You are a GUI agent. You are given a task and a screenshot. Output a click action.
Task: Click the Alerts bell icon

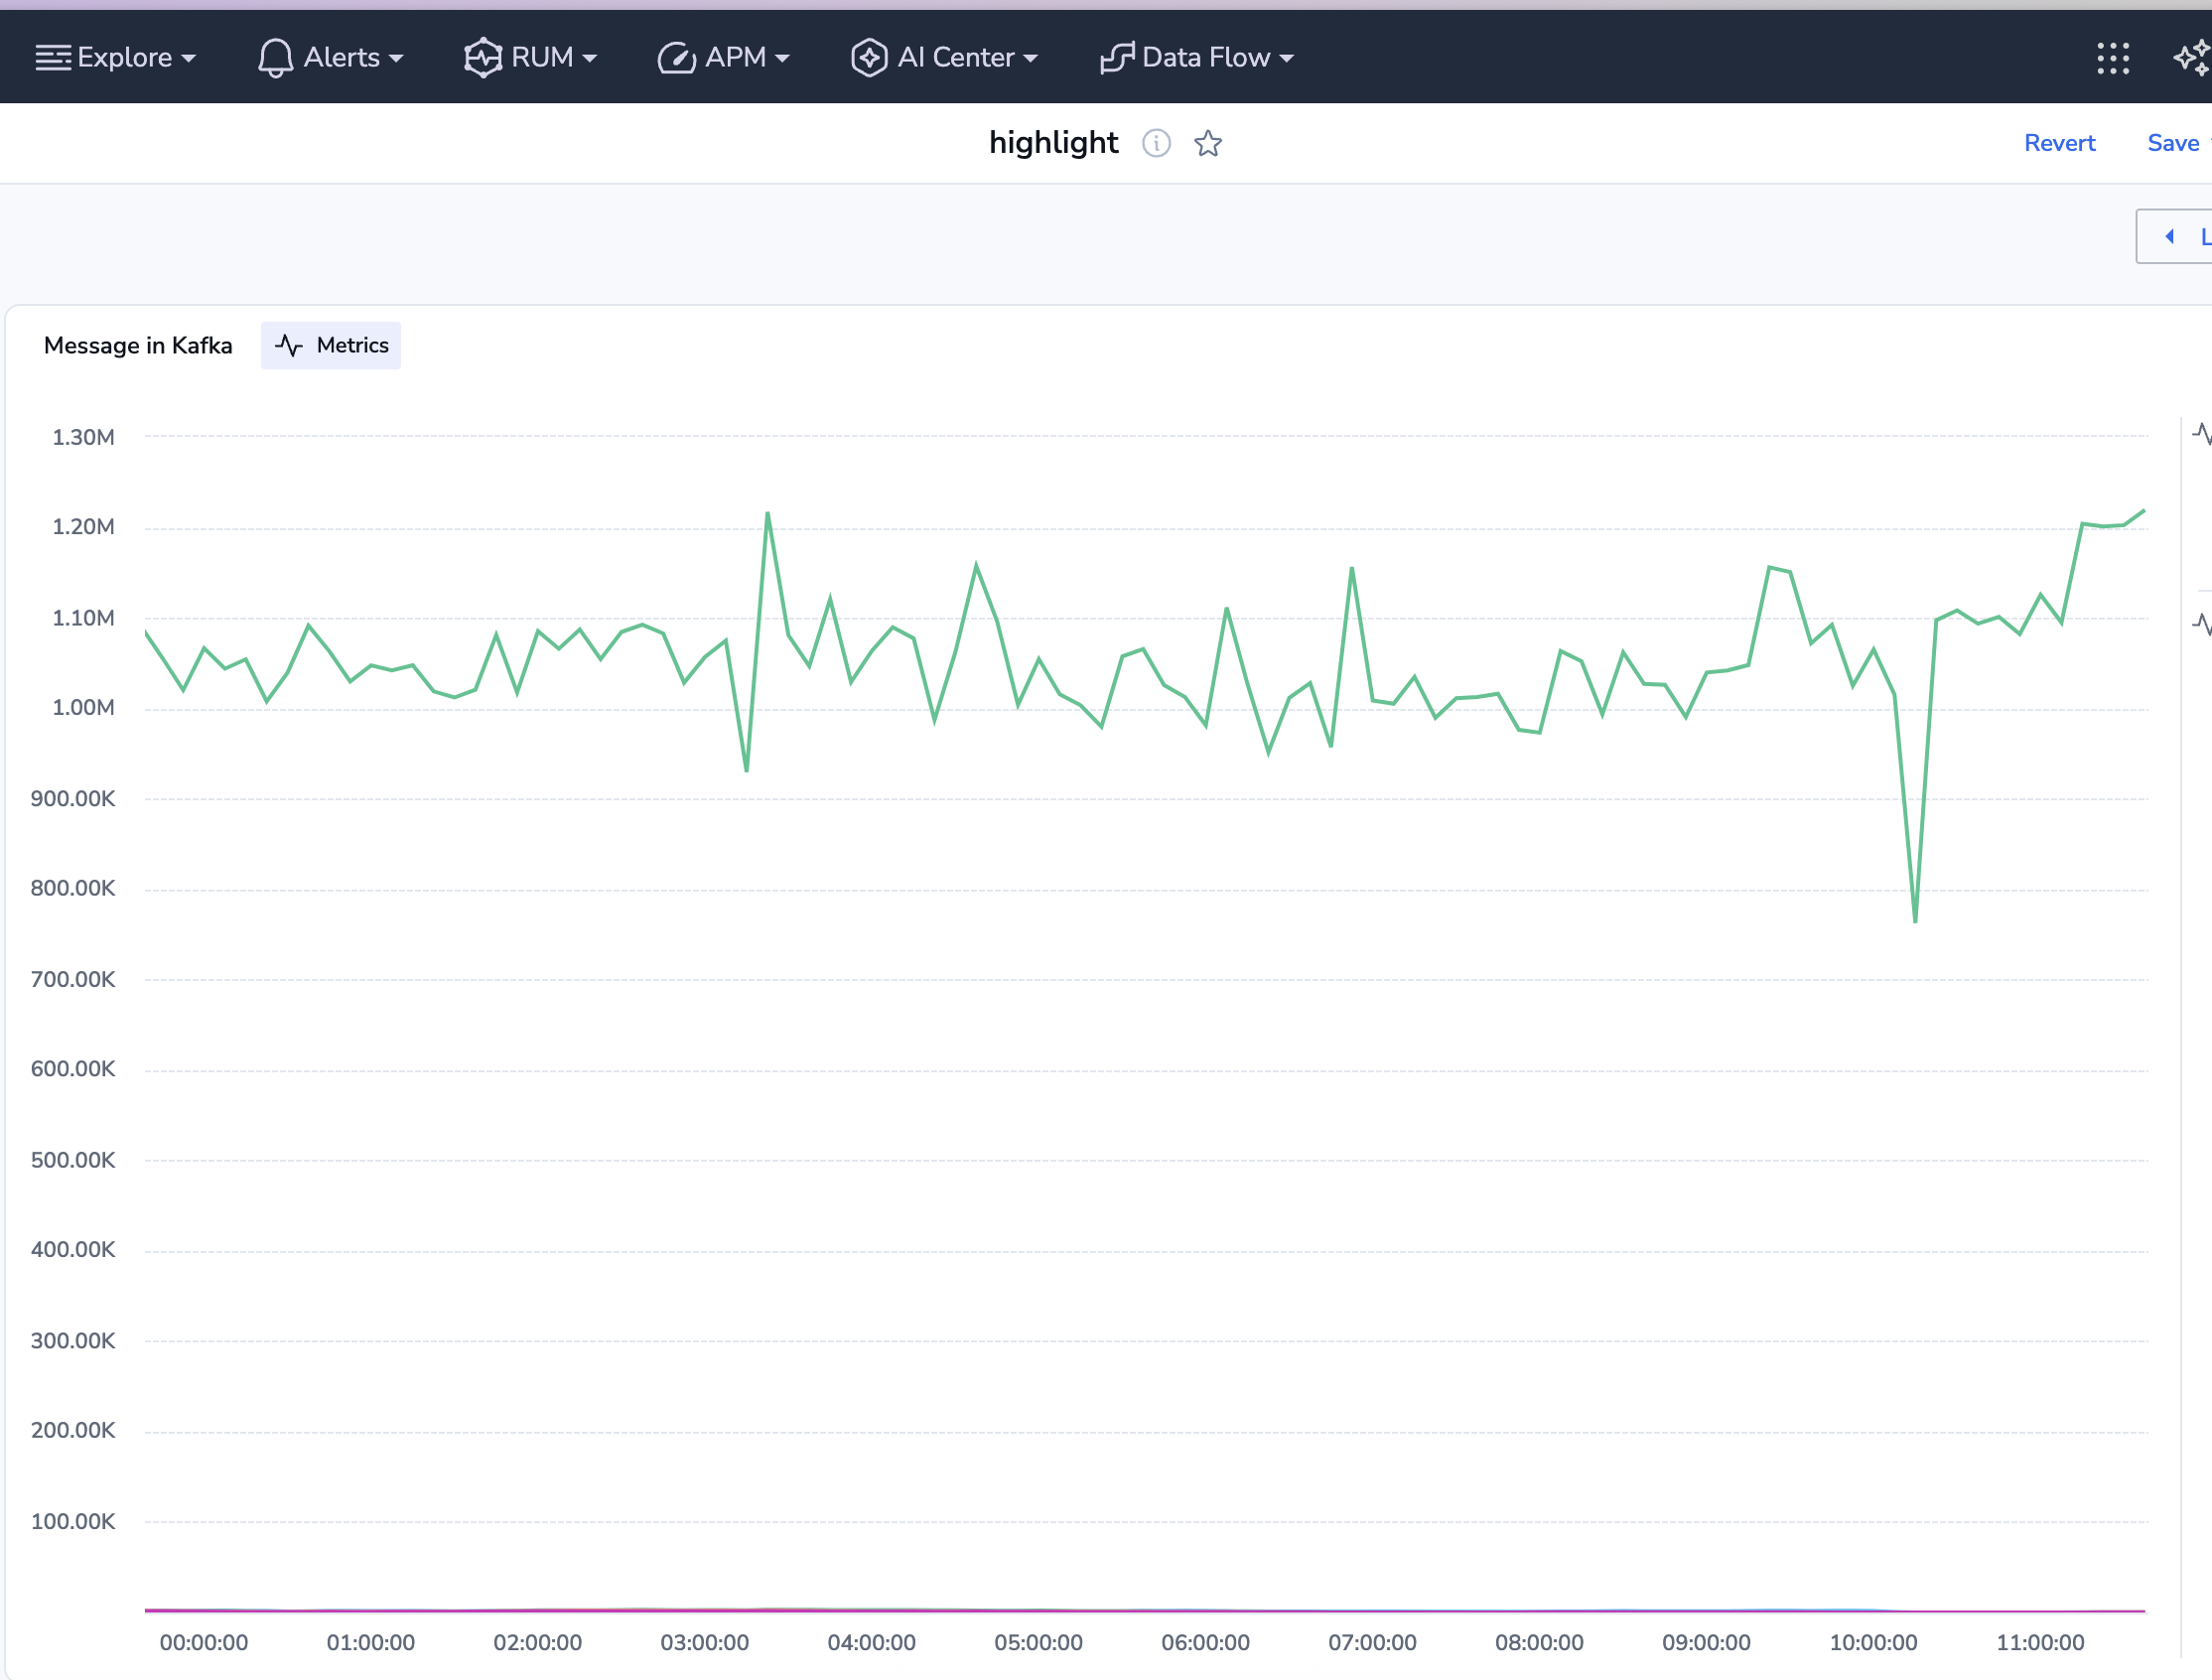tap(275, 58)
